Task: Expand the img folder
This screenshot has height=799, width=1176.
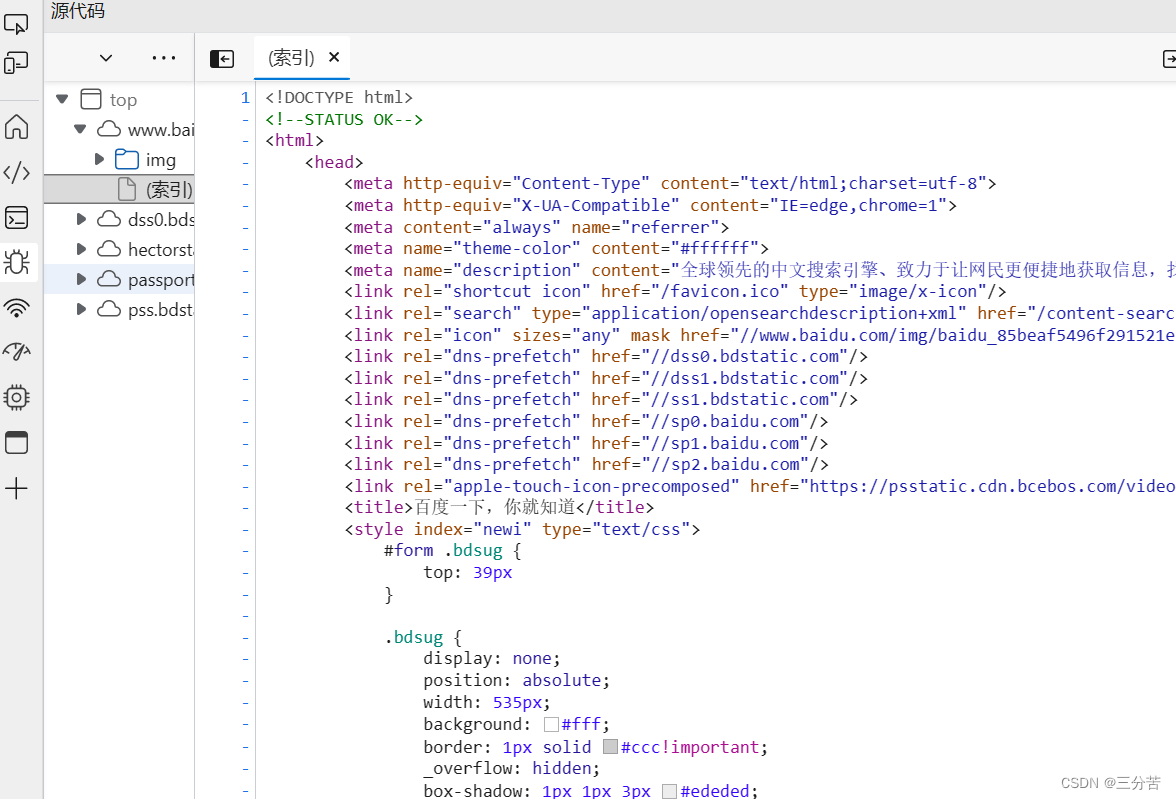Action: coord(99,159)
